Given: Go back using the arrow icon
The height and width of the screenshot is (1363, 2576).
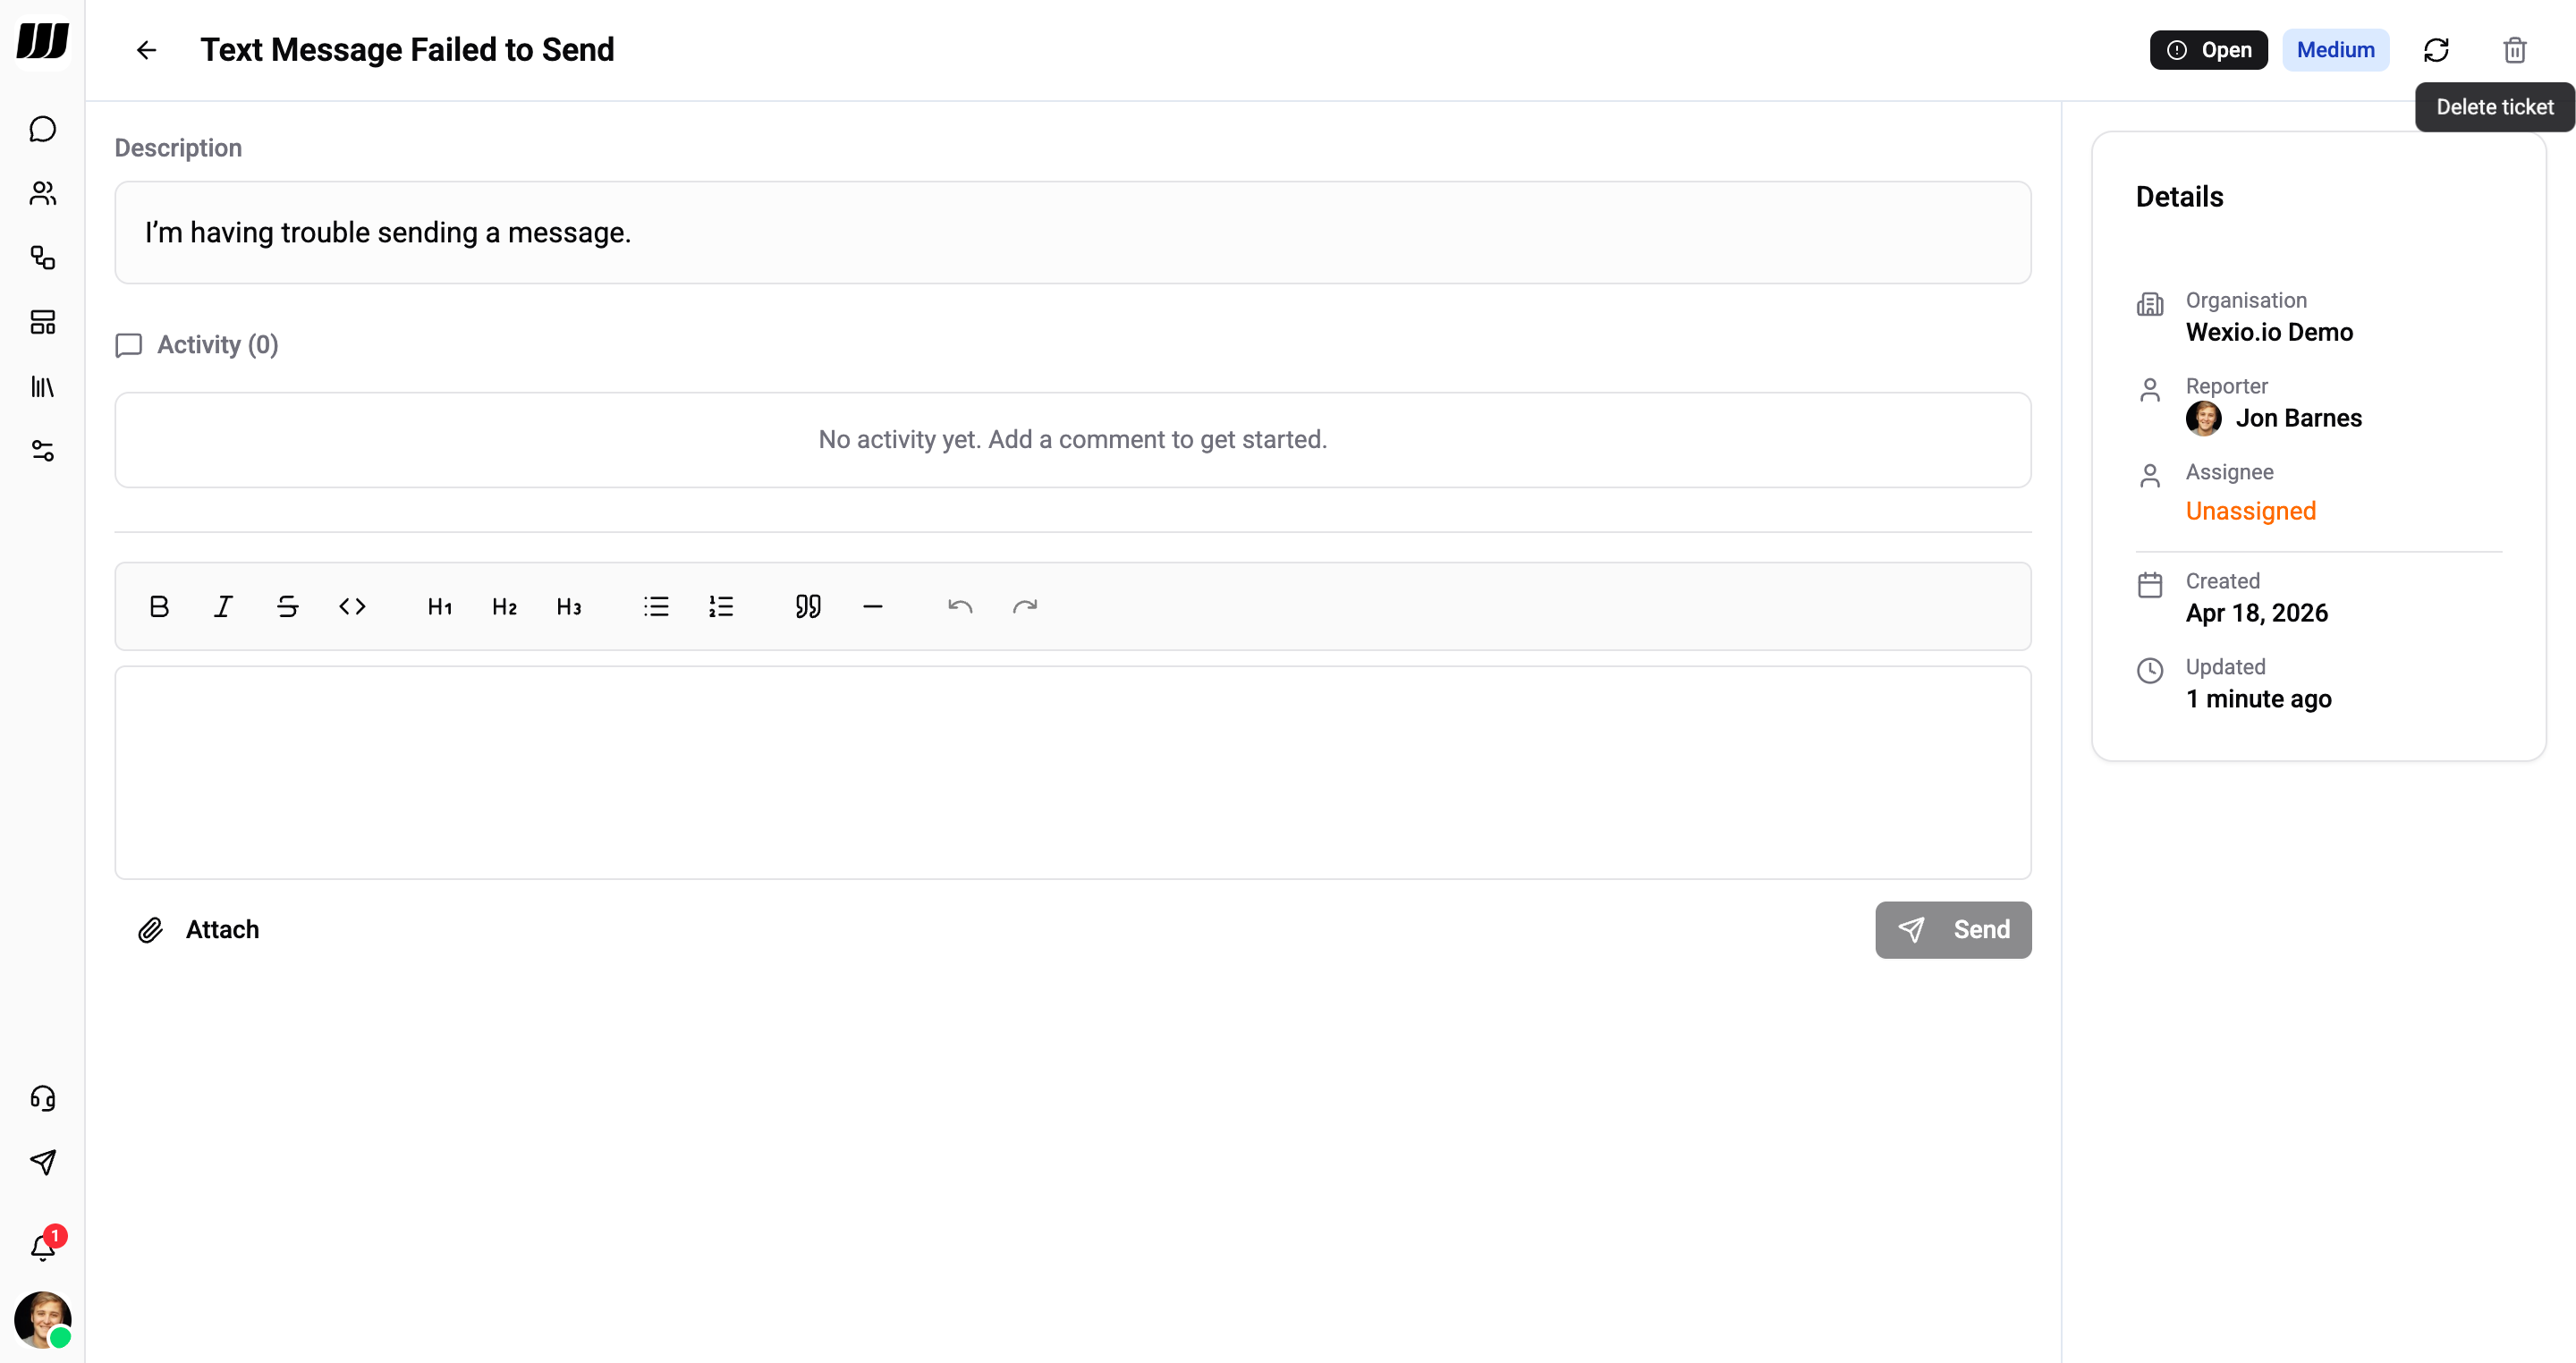Looking at the screenshot, I should 146,50.
